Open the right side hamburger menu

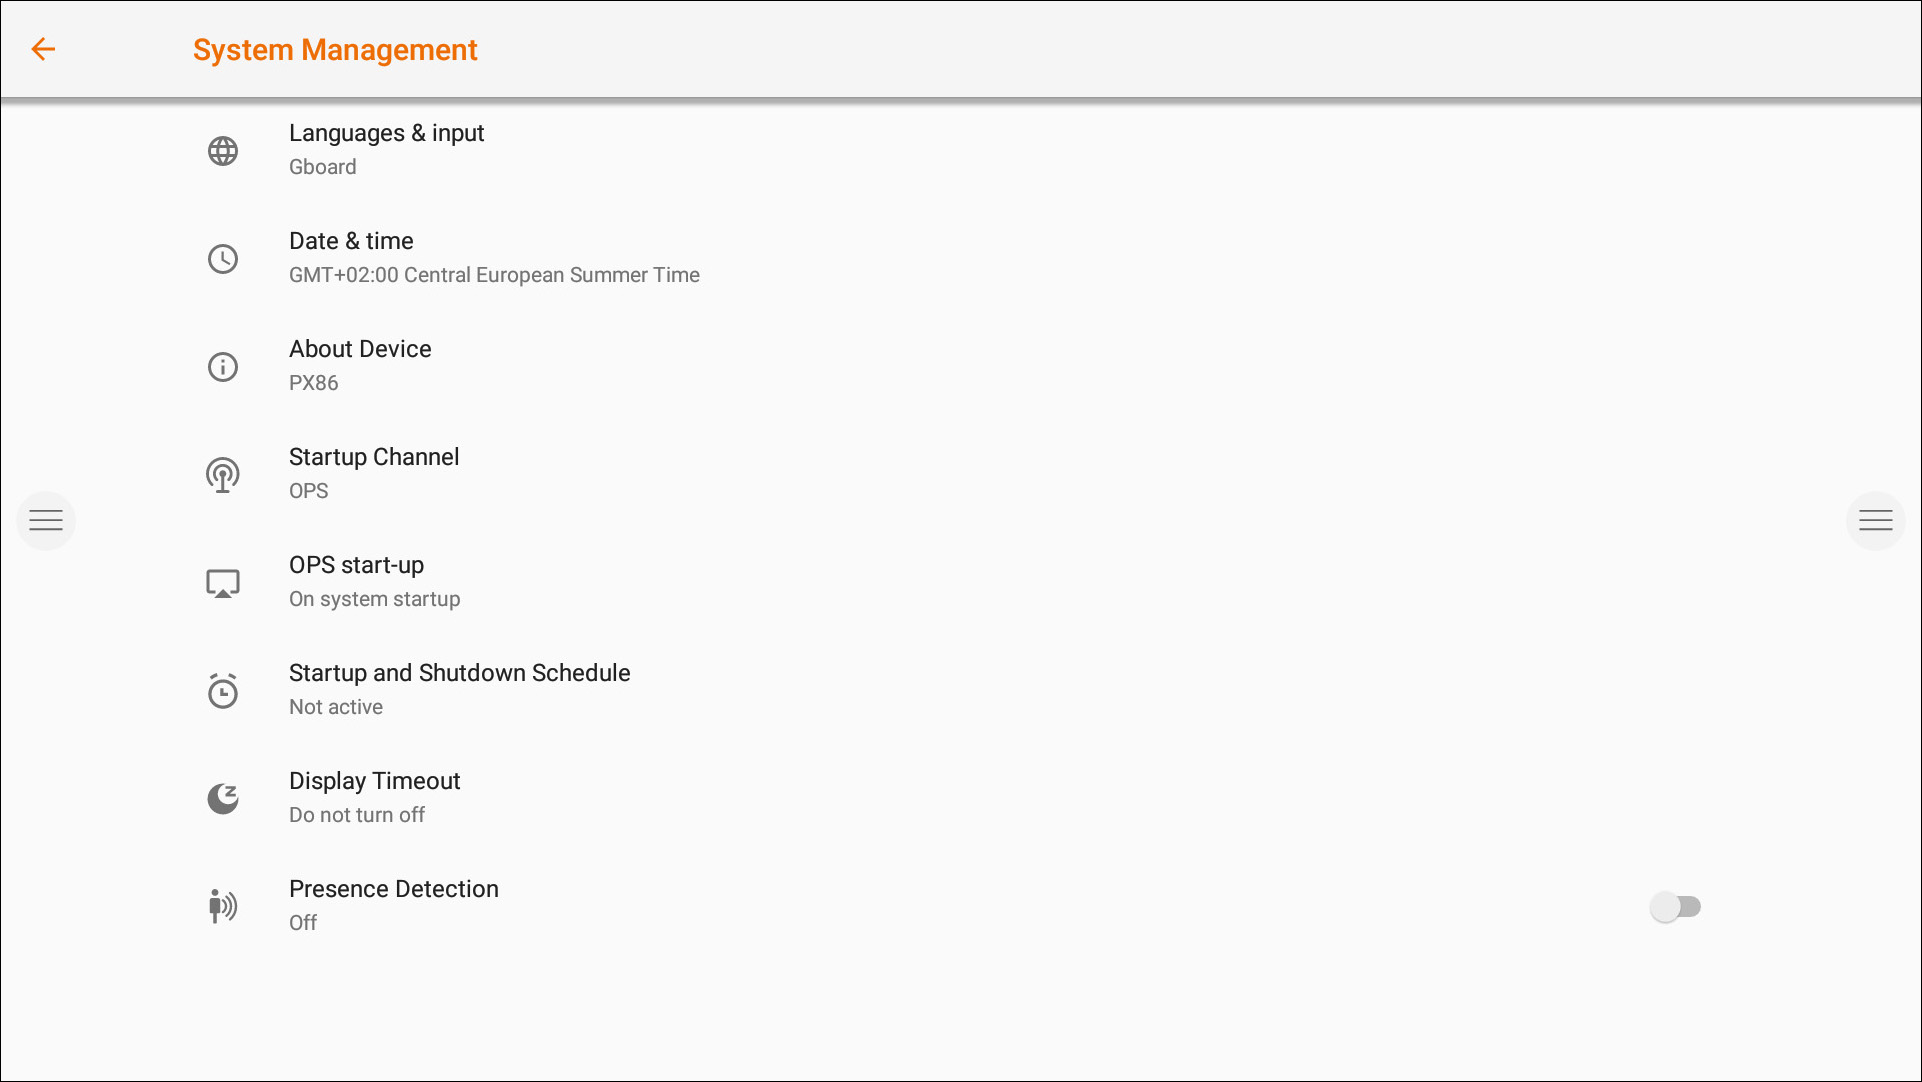(1875, 520)
